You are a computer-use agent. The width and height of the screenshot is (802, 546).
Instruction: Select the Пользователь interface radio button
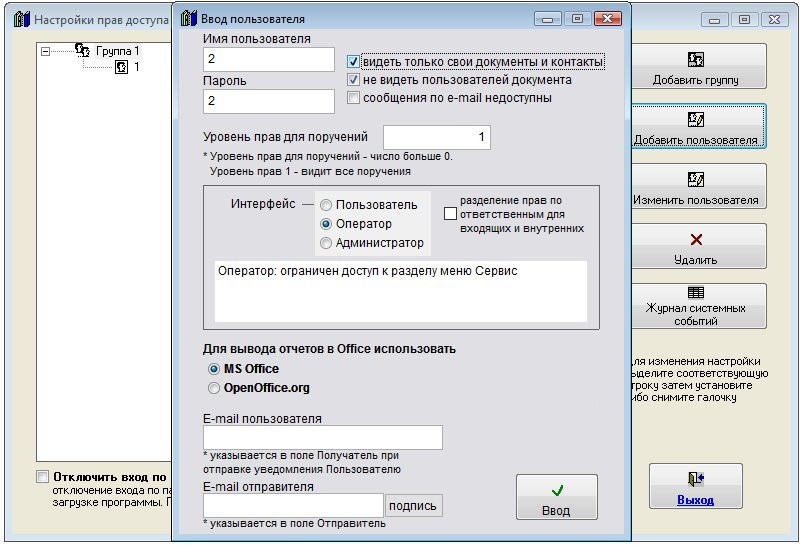pos(326,205)
